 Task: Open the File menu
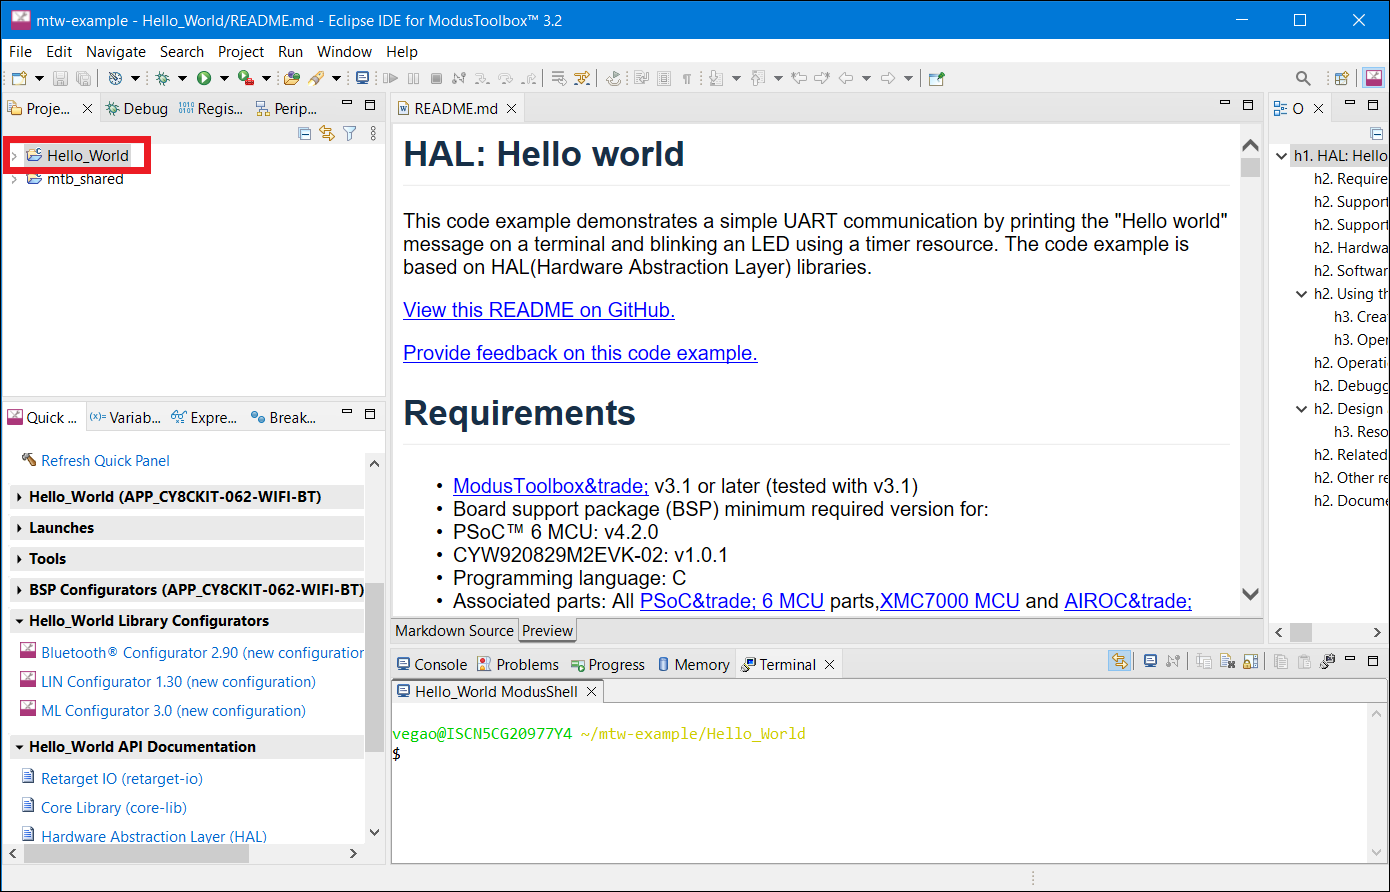pos(20,51)
